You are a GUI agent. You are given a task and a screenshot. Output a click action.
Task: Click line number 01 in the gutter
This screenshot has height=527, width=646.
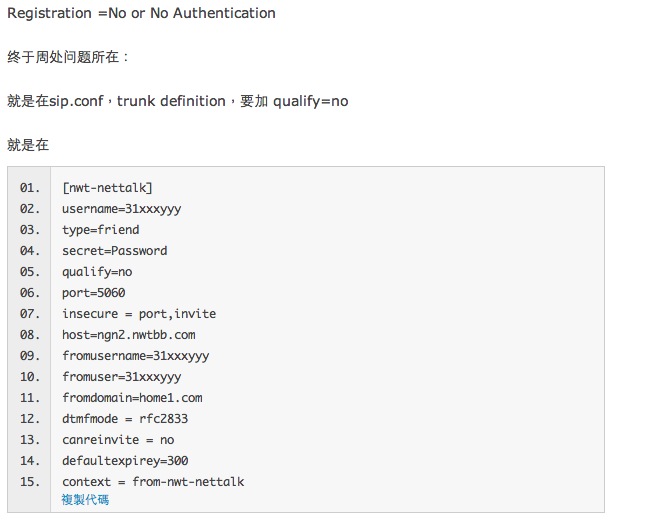click(x=29, y=188)
